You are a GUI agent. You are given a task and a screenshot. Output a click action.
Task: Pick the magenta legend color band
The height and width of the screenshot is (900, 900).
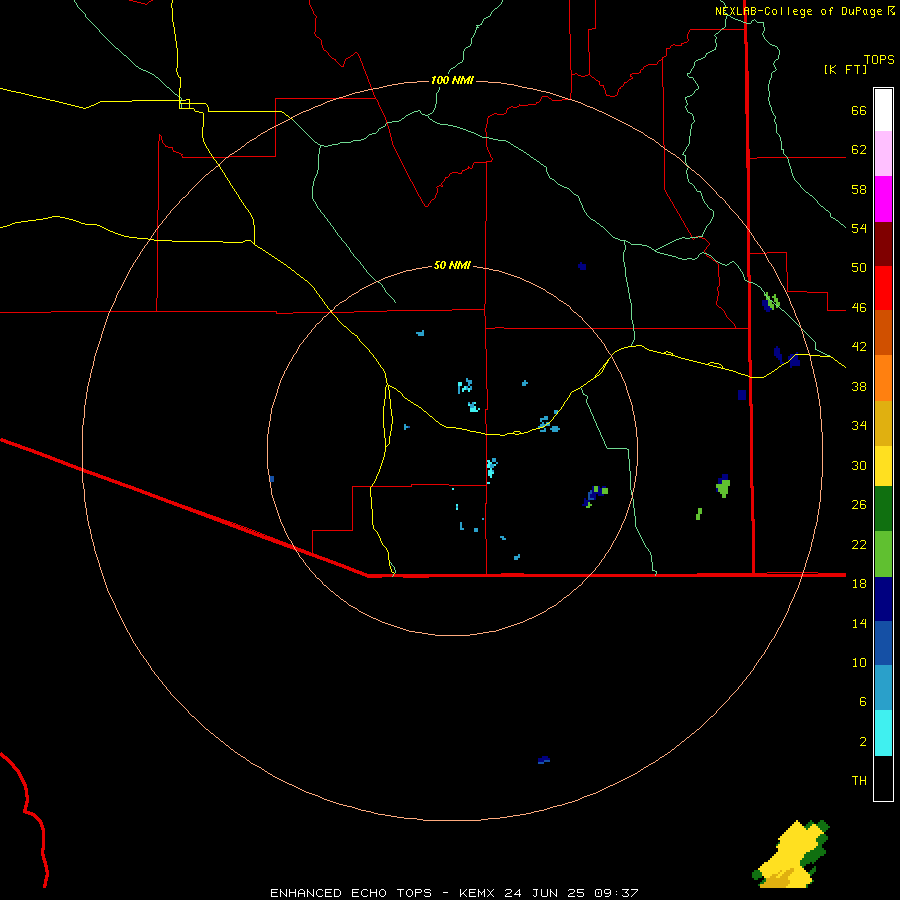pos(883,199)
